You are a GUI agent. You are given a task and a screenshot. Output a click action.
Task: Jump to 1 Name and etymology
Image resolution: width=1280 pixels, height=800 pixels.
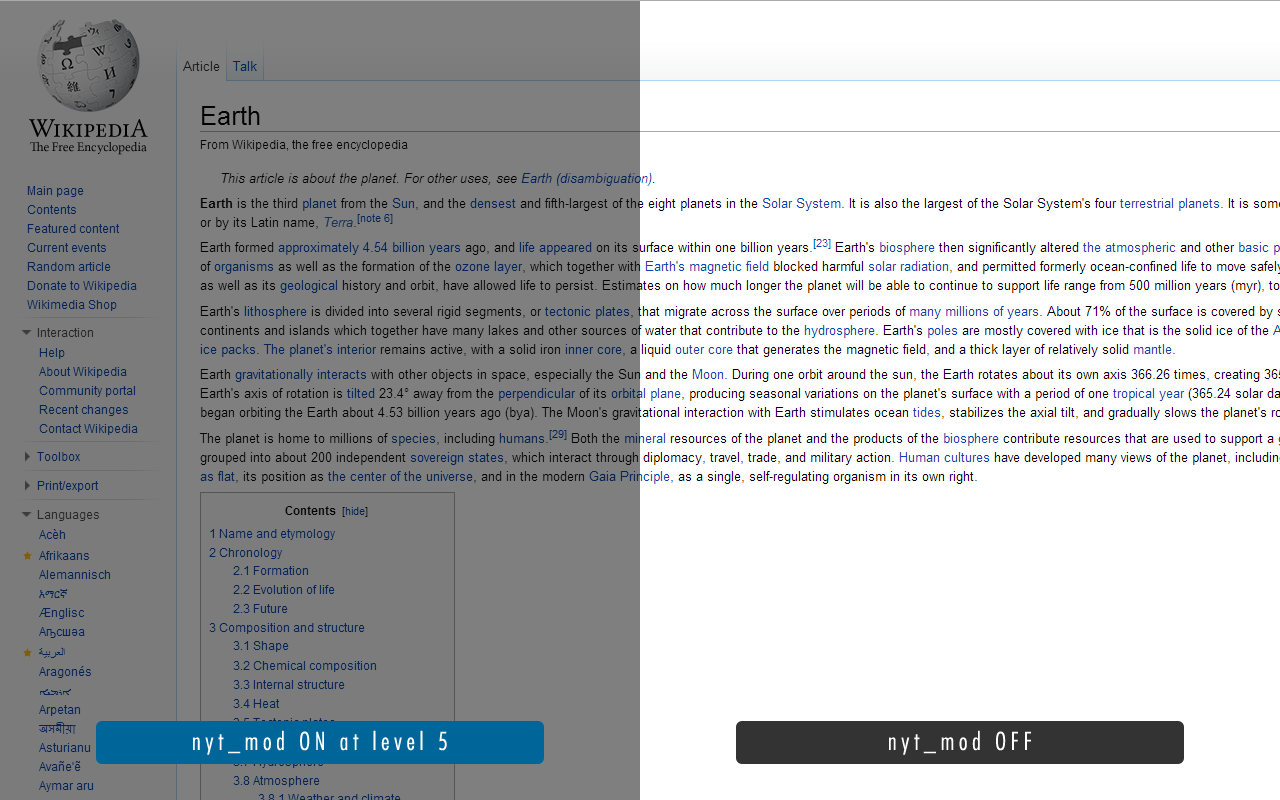point(272,534)
